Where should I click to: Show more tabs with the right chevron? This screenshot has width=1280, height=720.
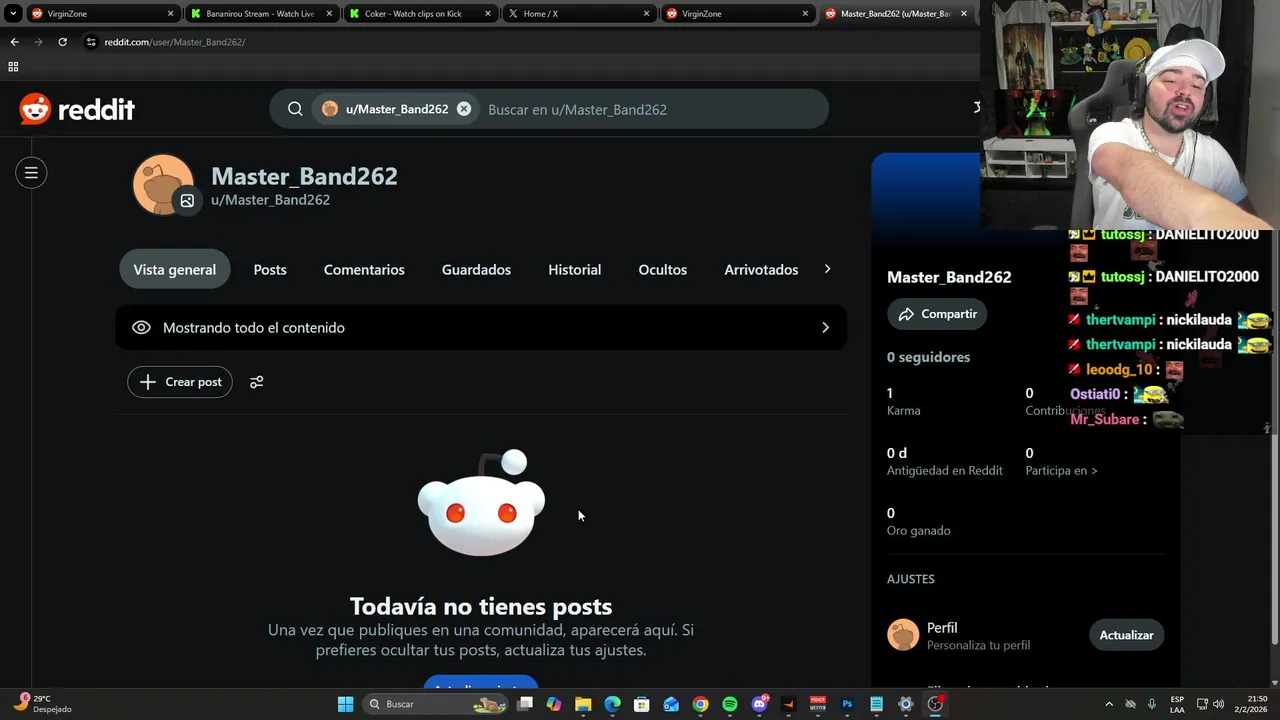[827, 269]
